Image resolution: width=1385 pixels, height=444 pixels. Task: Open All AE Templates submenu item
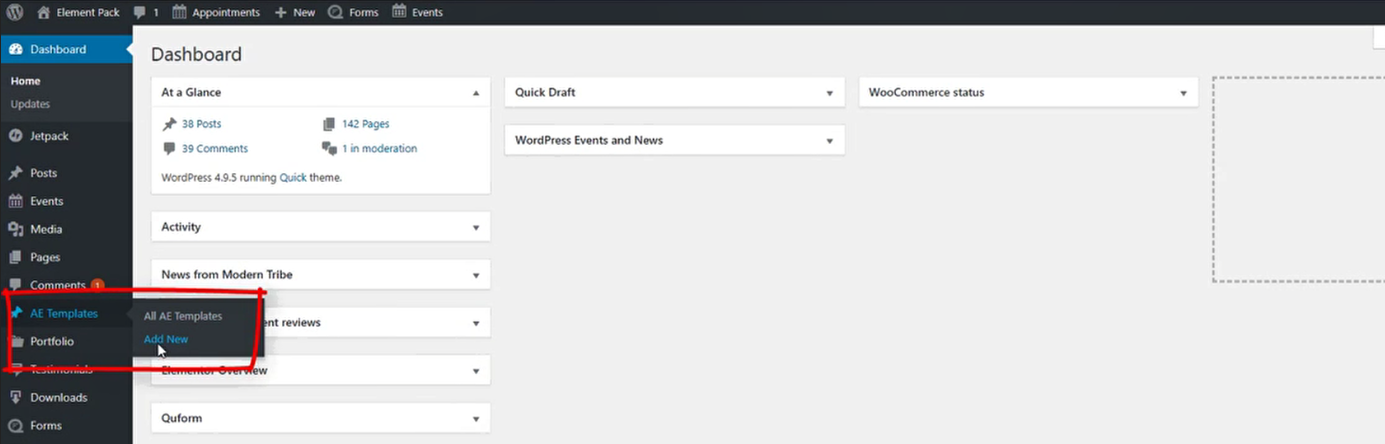pos(183,315)
